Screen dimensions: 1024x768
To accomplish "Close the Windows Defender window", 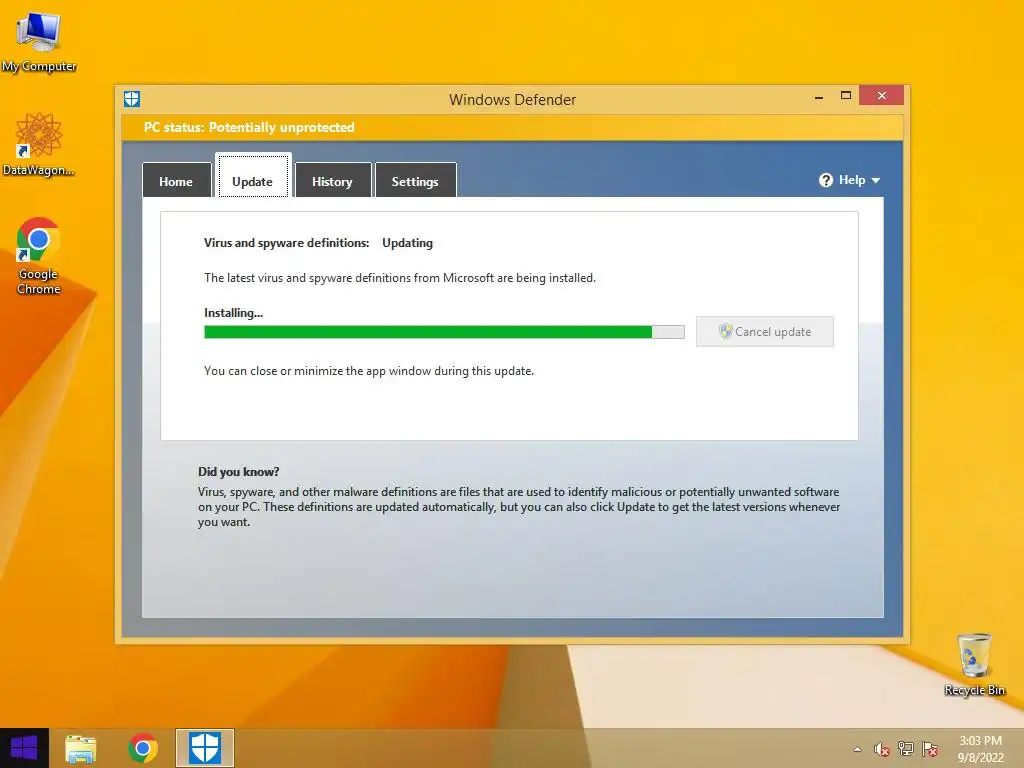I will tap(882, 95).
